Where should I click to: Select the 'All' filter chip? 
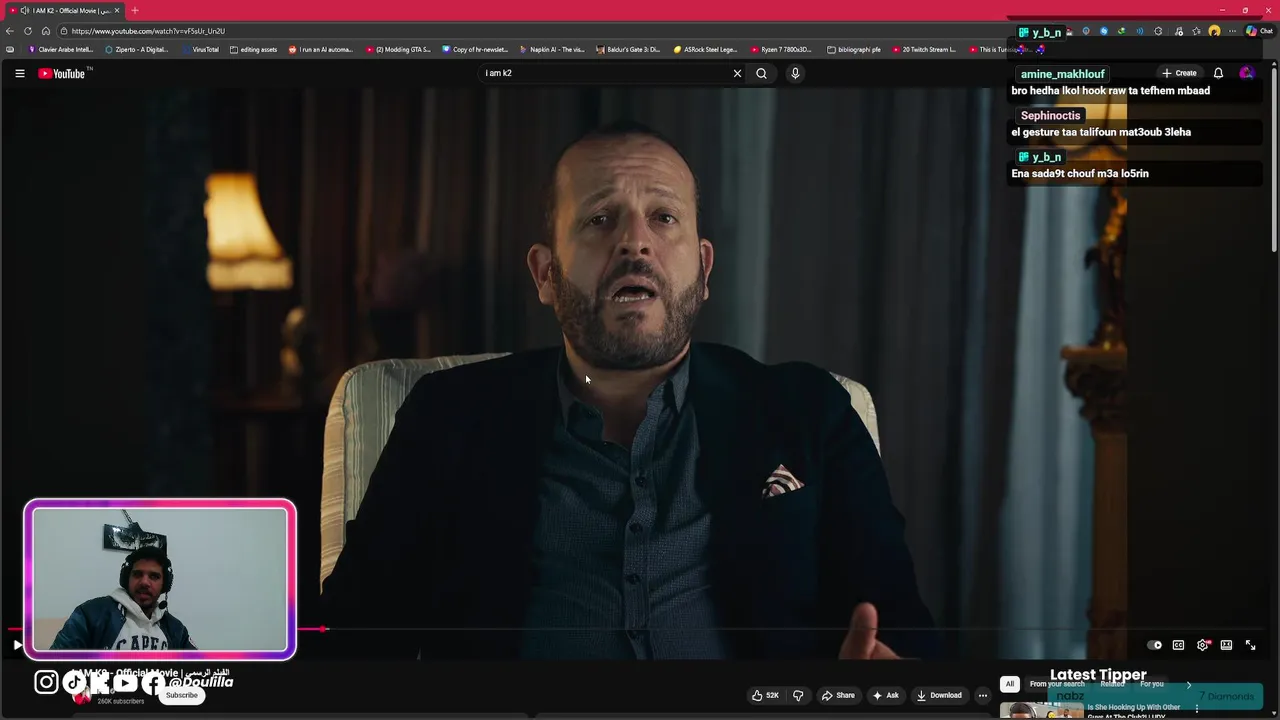tap(1009, 684)
